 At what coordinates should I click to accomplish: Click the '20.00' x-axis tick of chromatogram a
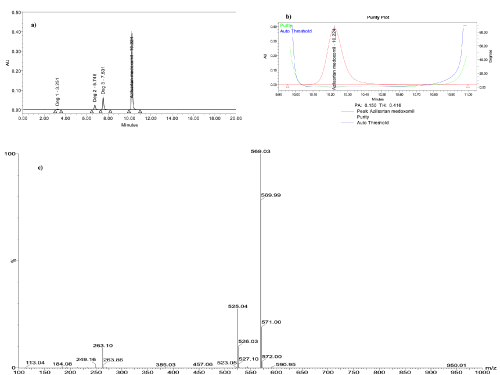236,118
